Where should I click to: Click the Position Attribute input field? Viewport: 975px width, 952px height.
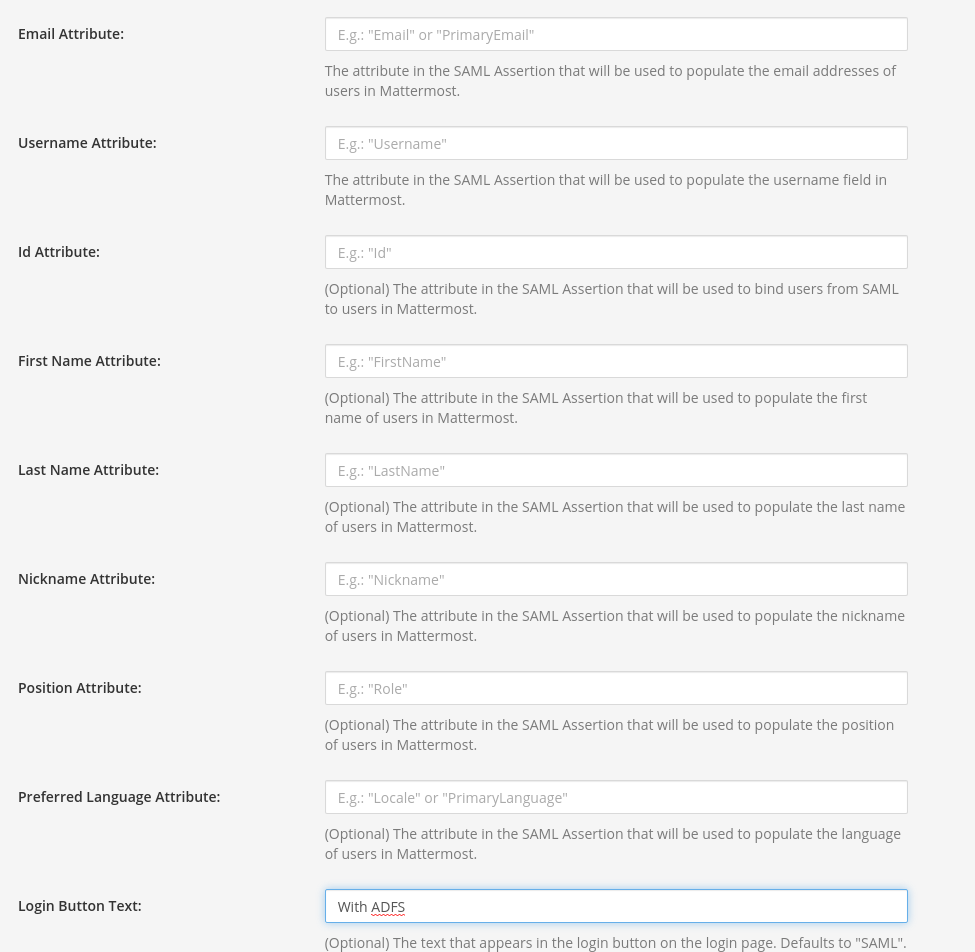click(x=616, y=688)
